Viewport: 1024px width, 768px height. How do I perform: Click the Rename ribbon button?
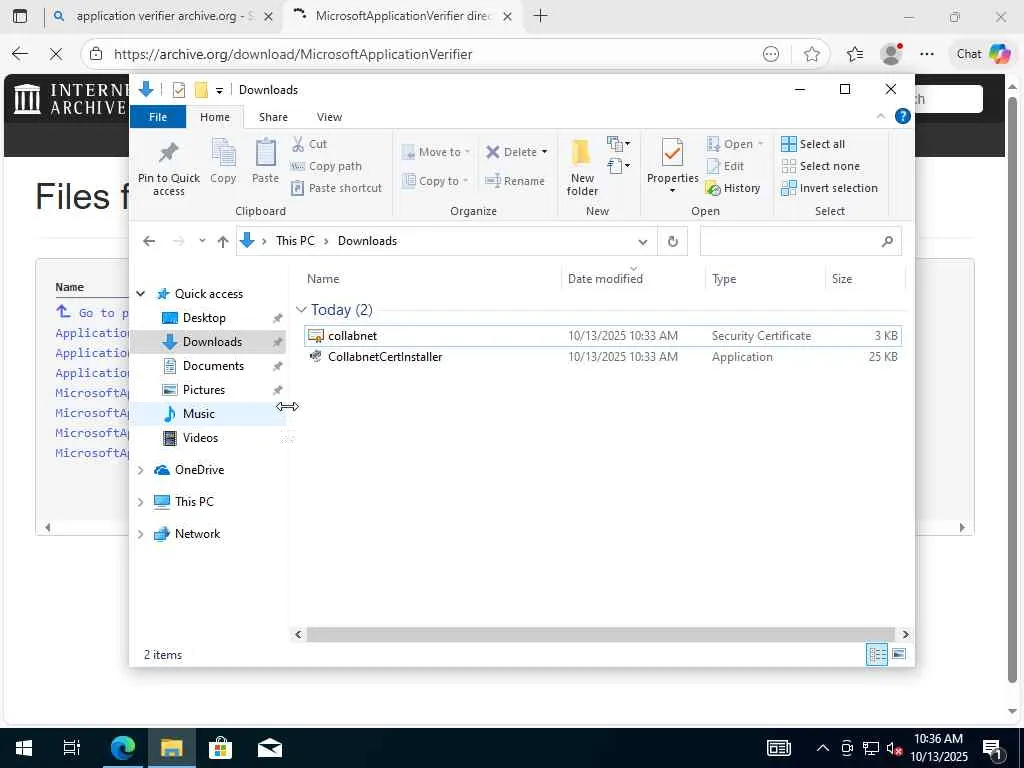515,181
